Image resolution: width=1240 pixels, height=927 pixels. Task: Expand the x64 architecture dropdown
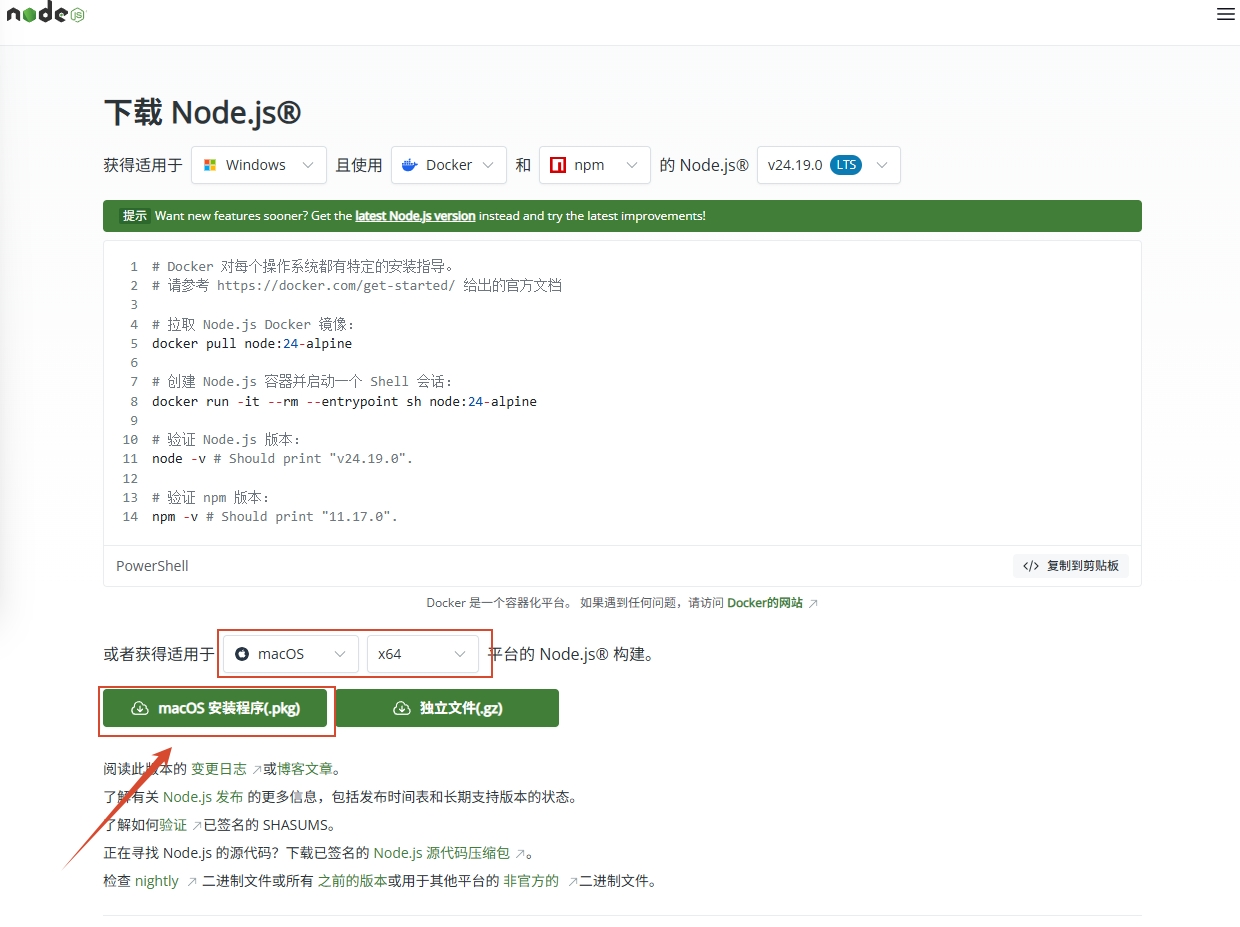click(x=423, y=654)
